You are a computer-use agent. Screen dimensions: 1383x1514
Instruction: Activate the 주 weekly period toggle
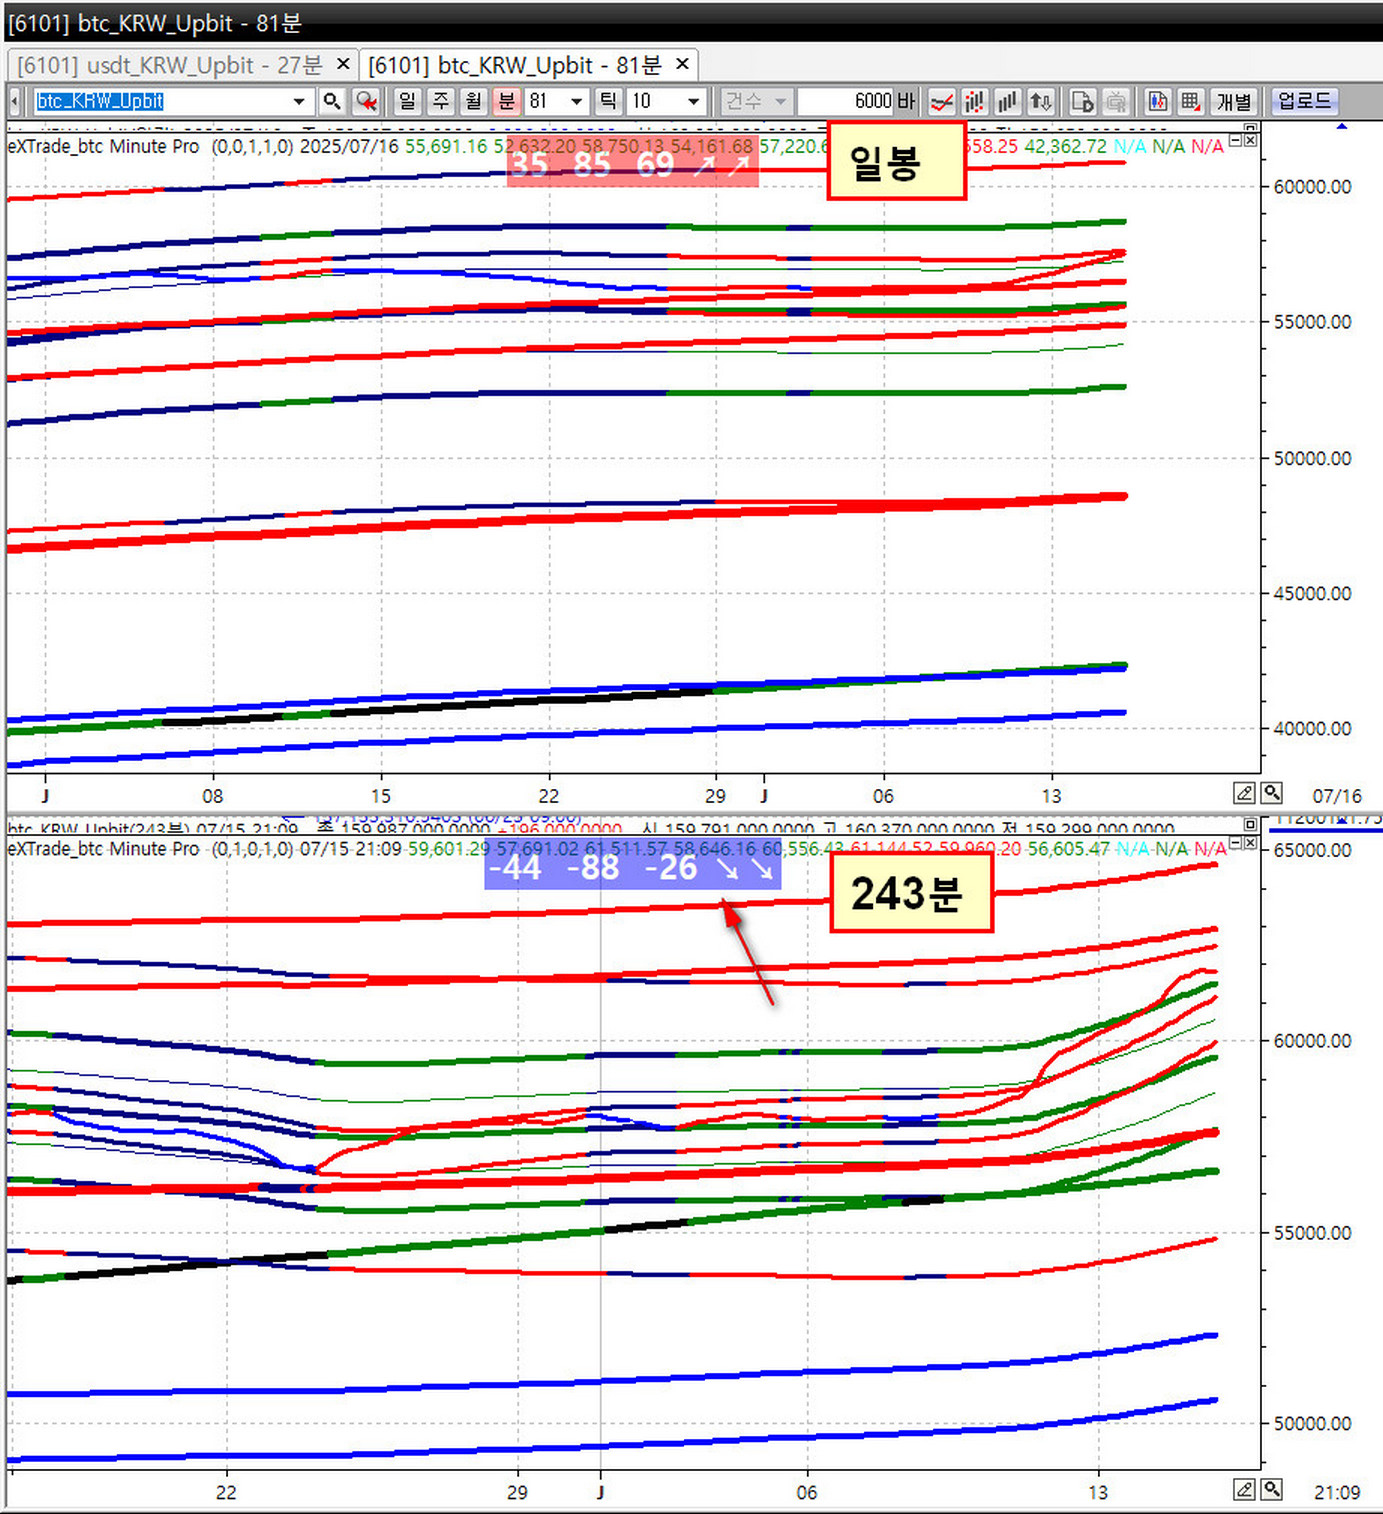tap(440, 101)
